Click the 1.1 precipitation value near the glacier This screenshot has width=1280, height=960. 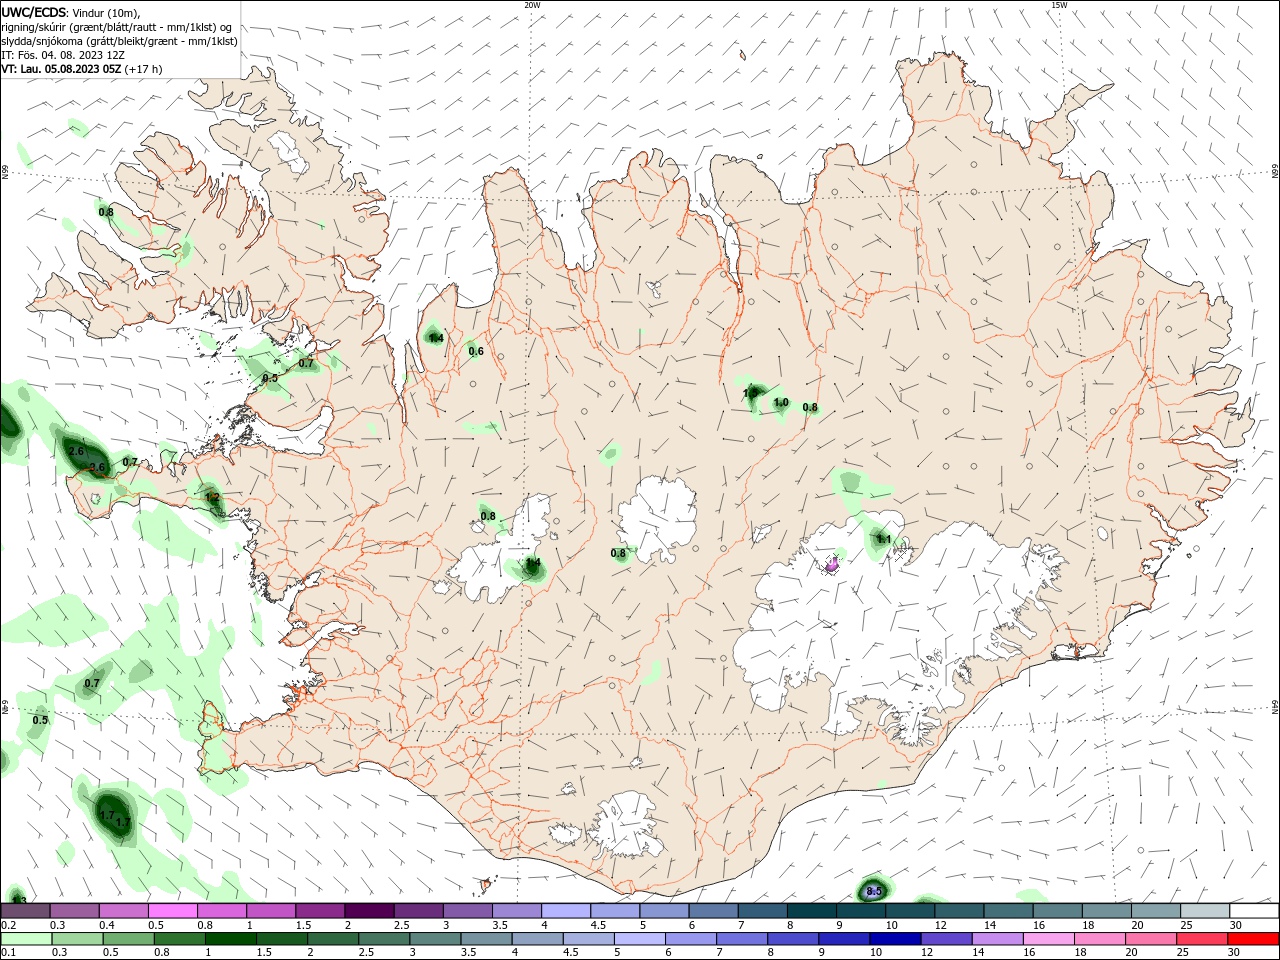884,539
